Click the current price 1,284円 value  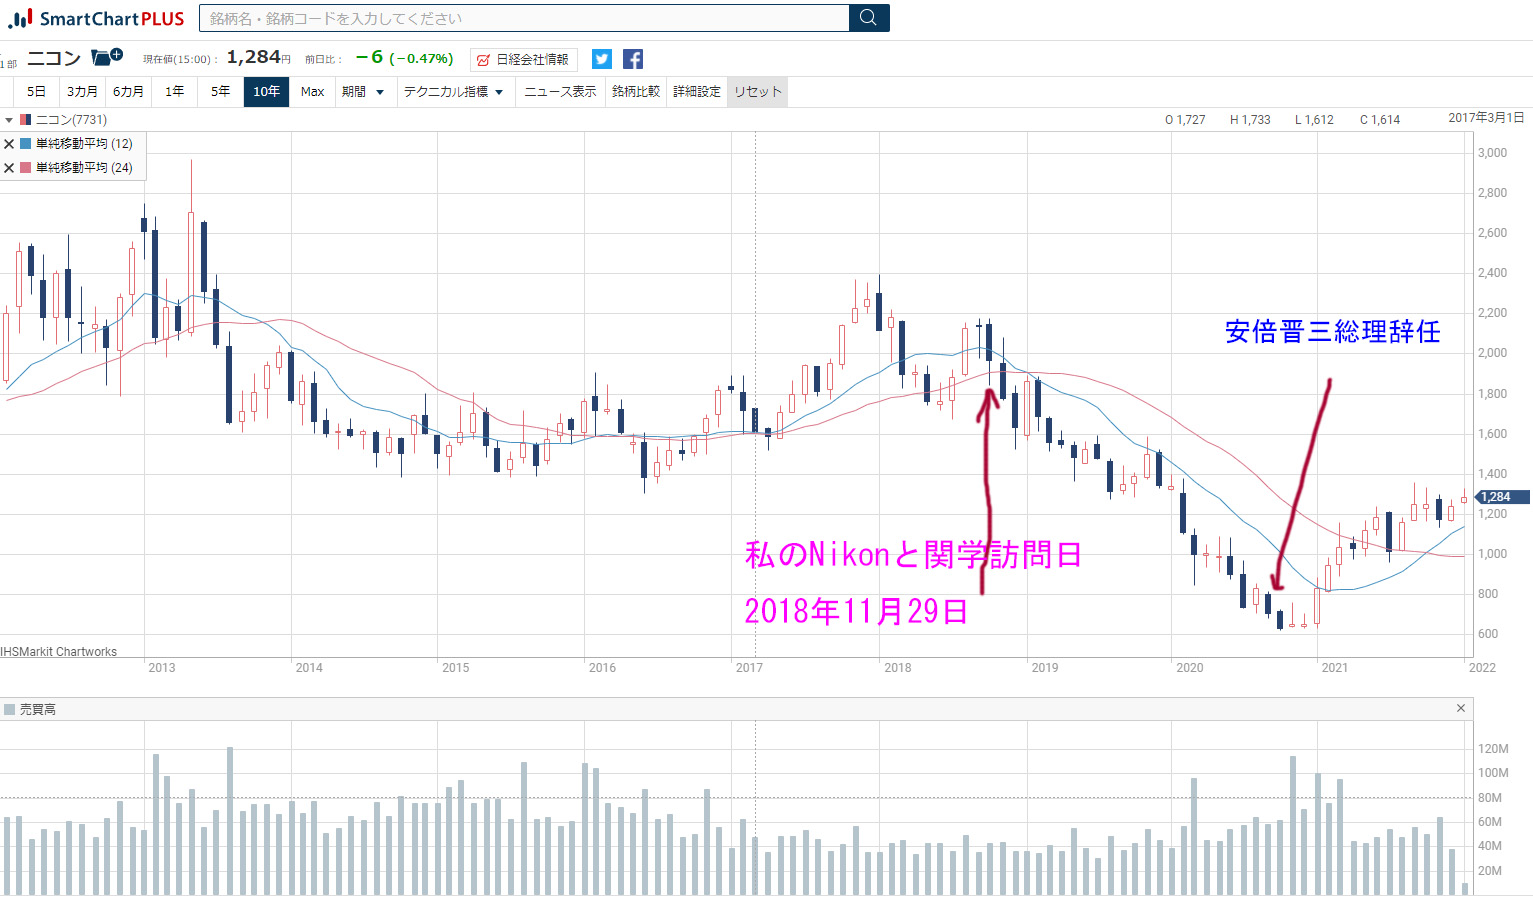259,58
